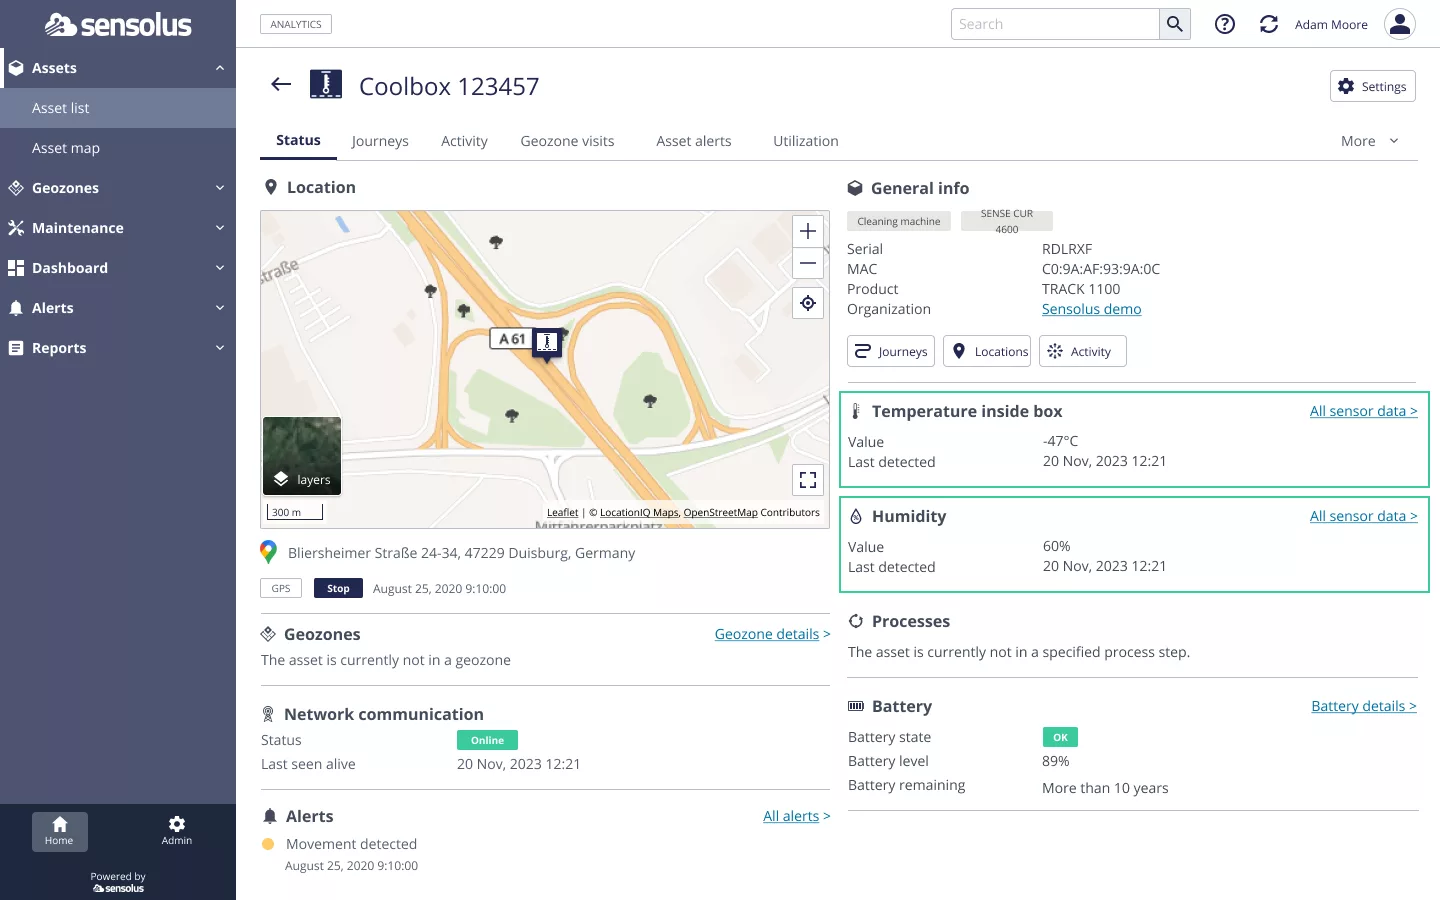Center map on asset with locate icon

808,303
